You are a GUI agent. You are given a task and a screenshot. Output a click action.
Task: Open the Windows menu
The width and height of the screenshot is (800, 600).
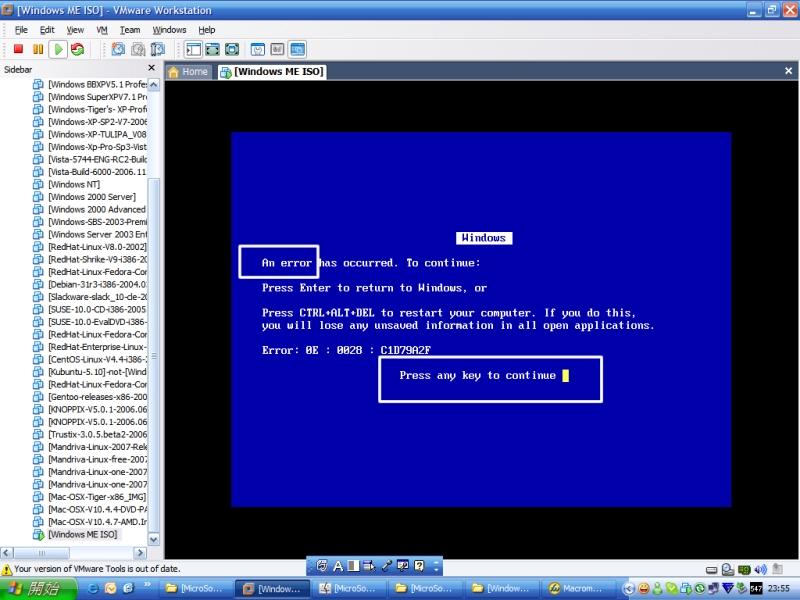[x=169, y=30]
